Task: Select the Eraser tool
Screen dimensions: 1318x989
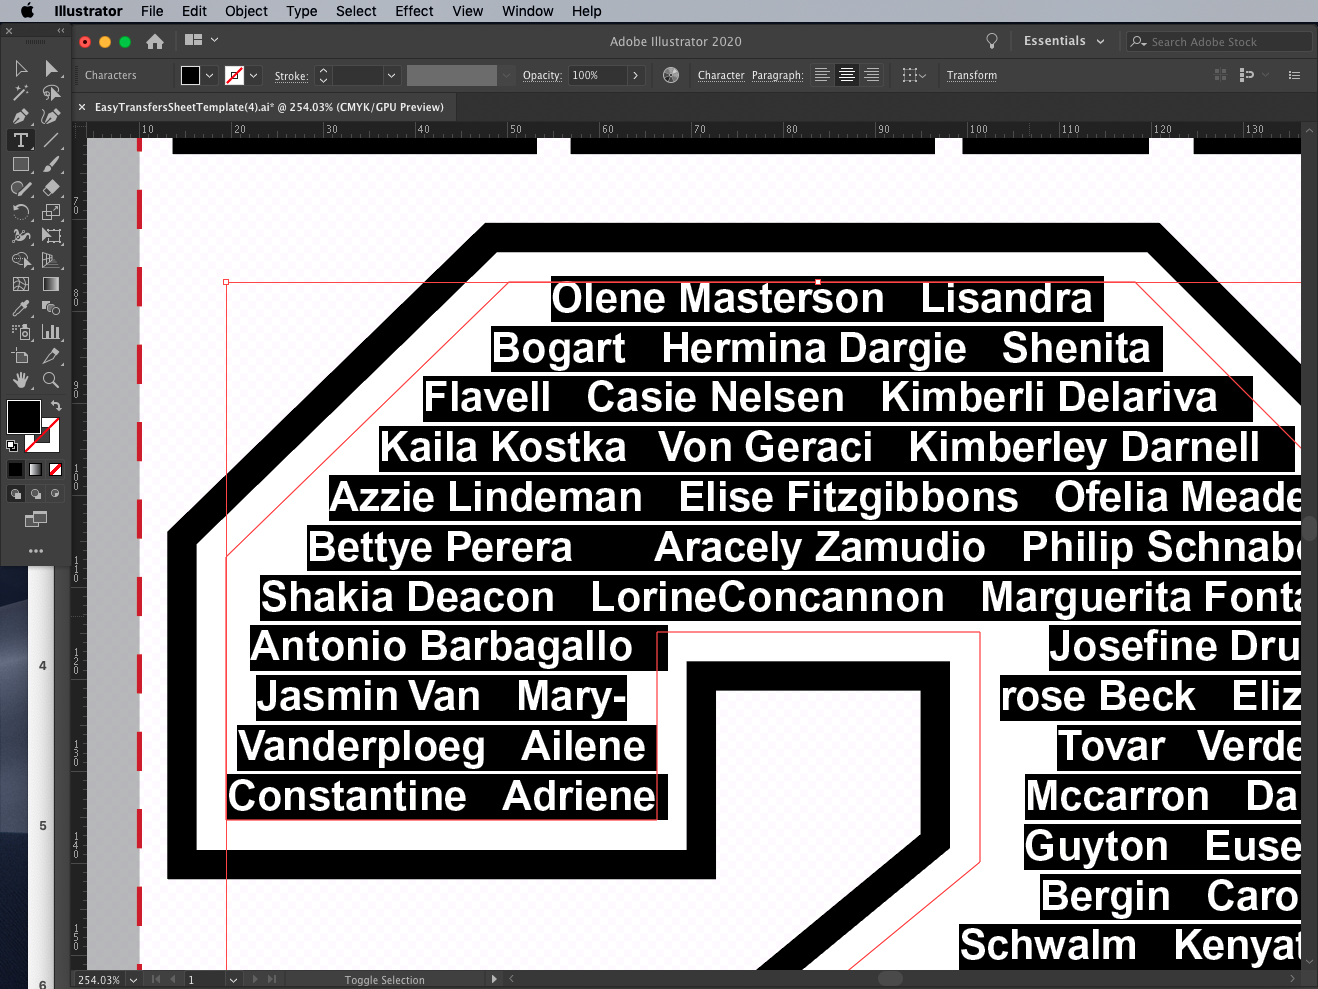Action: point(52,188)
